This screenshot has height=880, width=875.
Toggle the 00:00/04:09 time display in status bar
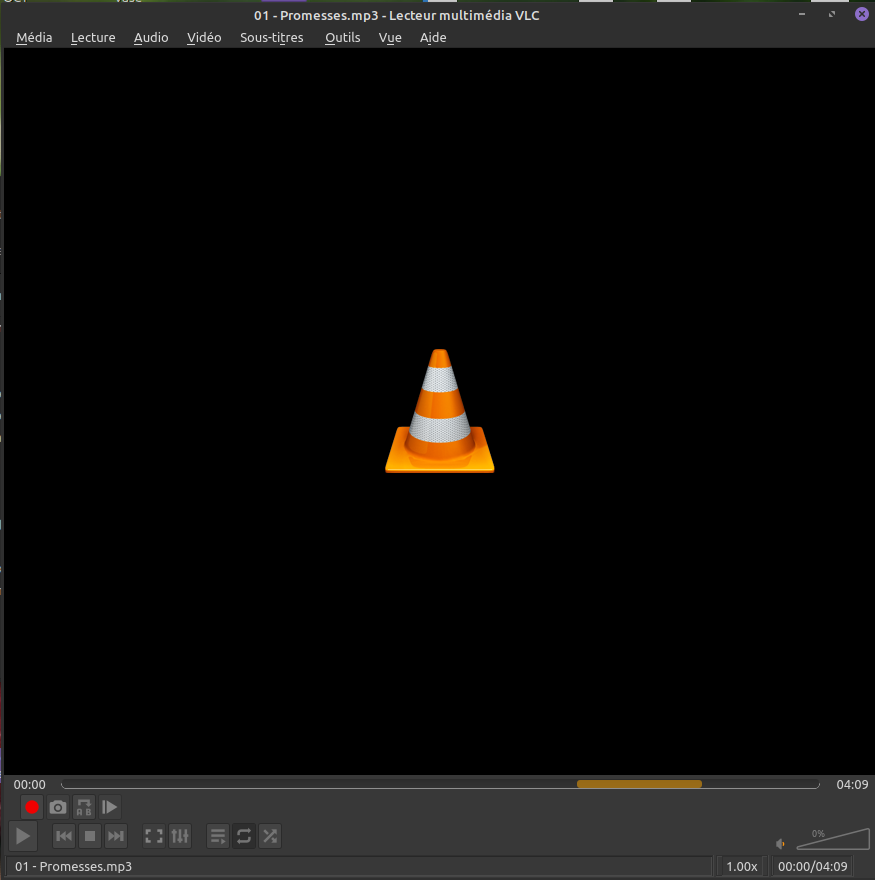pyautogui.click(x=812, y=867)
